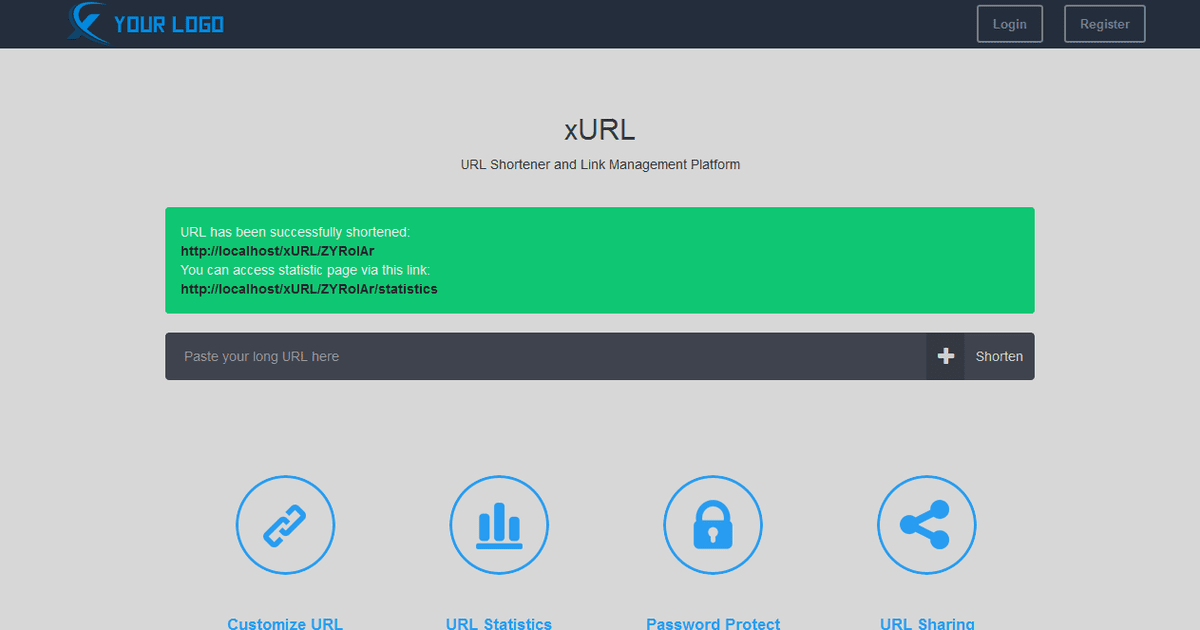The width and height of the screenshot is (1200, 630).
Task: Click the URL Statistics heading
Action: click(499, 623)
